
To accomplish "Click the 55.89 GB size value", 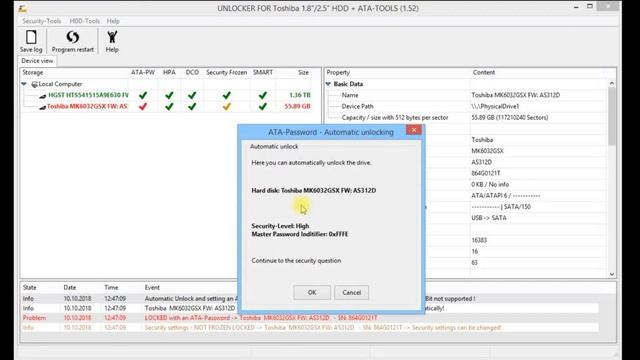I will [x=298, y=107].
